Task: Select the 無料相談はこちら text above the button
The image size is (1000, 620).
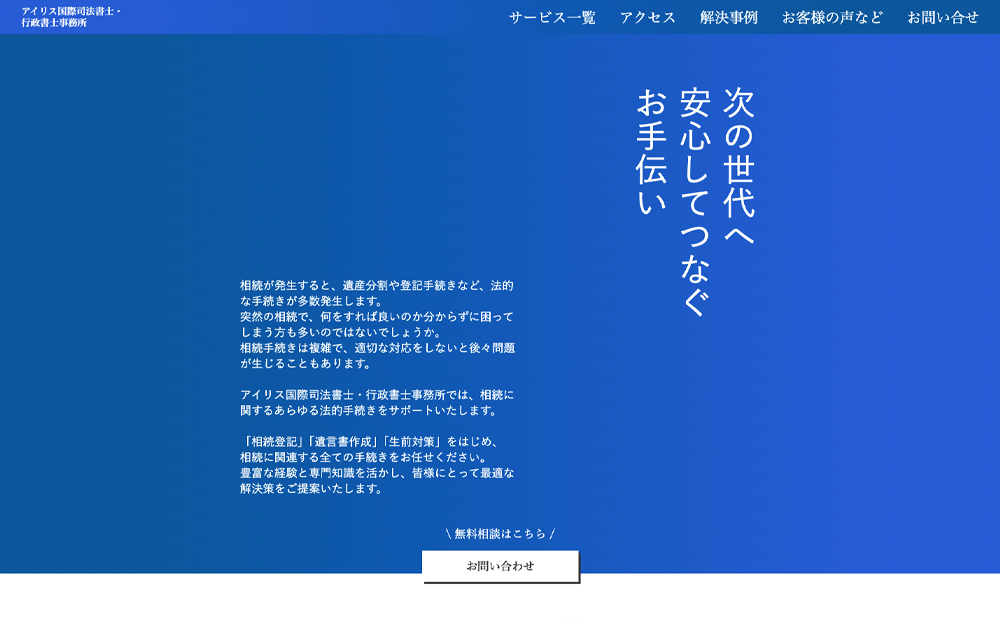Action: pyautogui.click(x=500, y=533)
